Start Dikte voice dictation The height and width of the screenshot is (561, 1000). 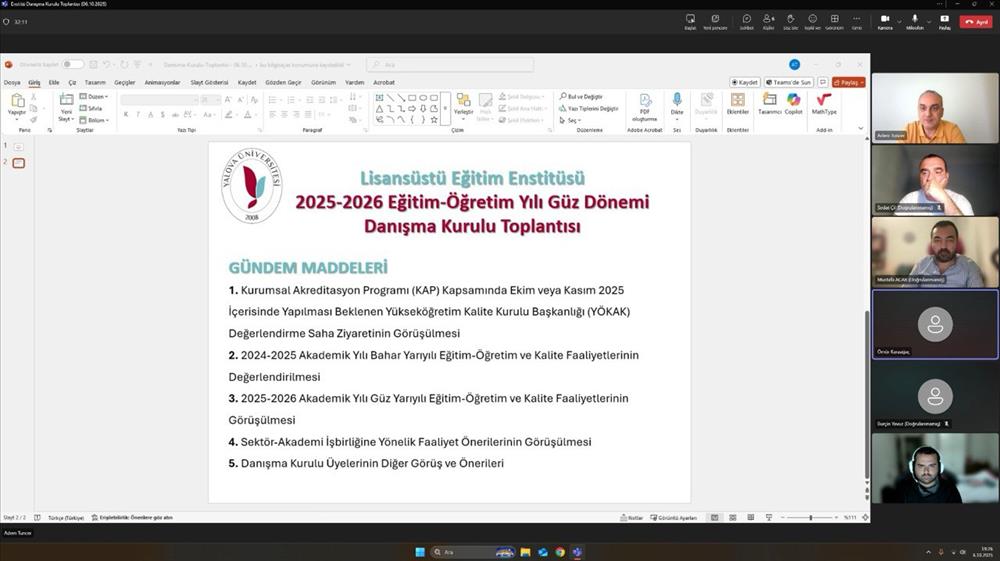677,103
